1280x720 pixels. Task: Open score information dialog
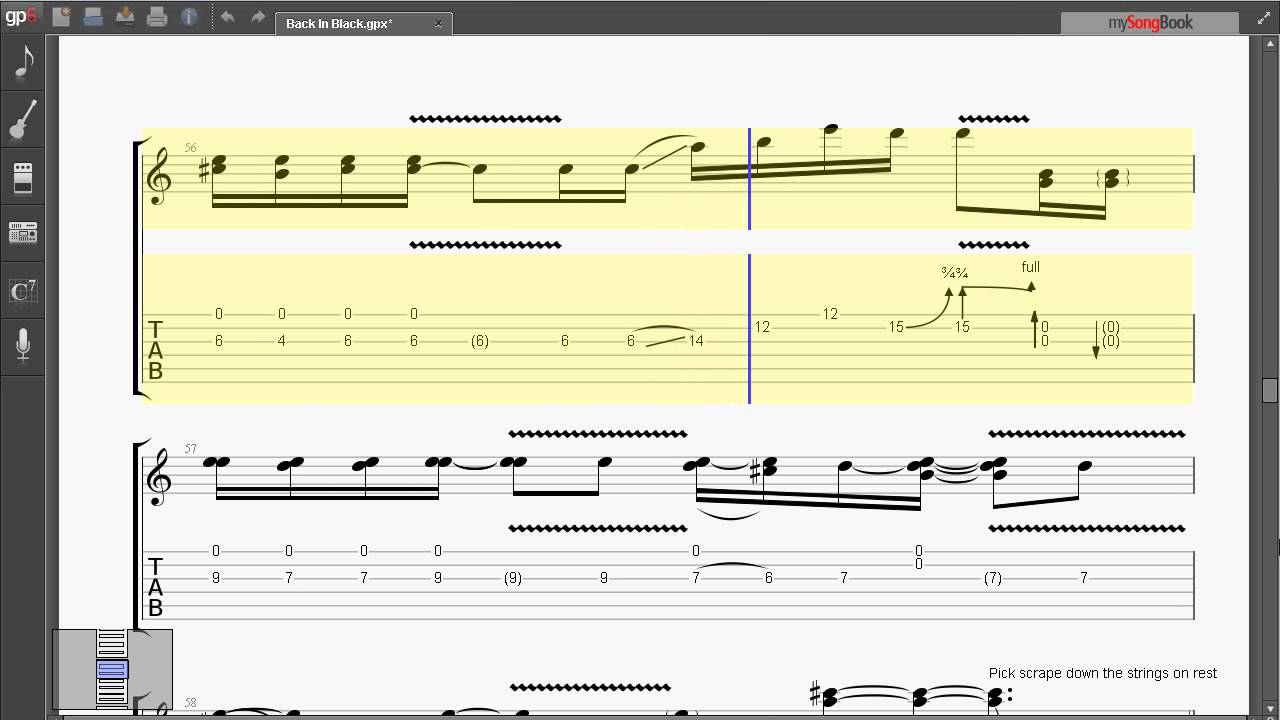coord(189,16)
